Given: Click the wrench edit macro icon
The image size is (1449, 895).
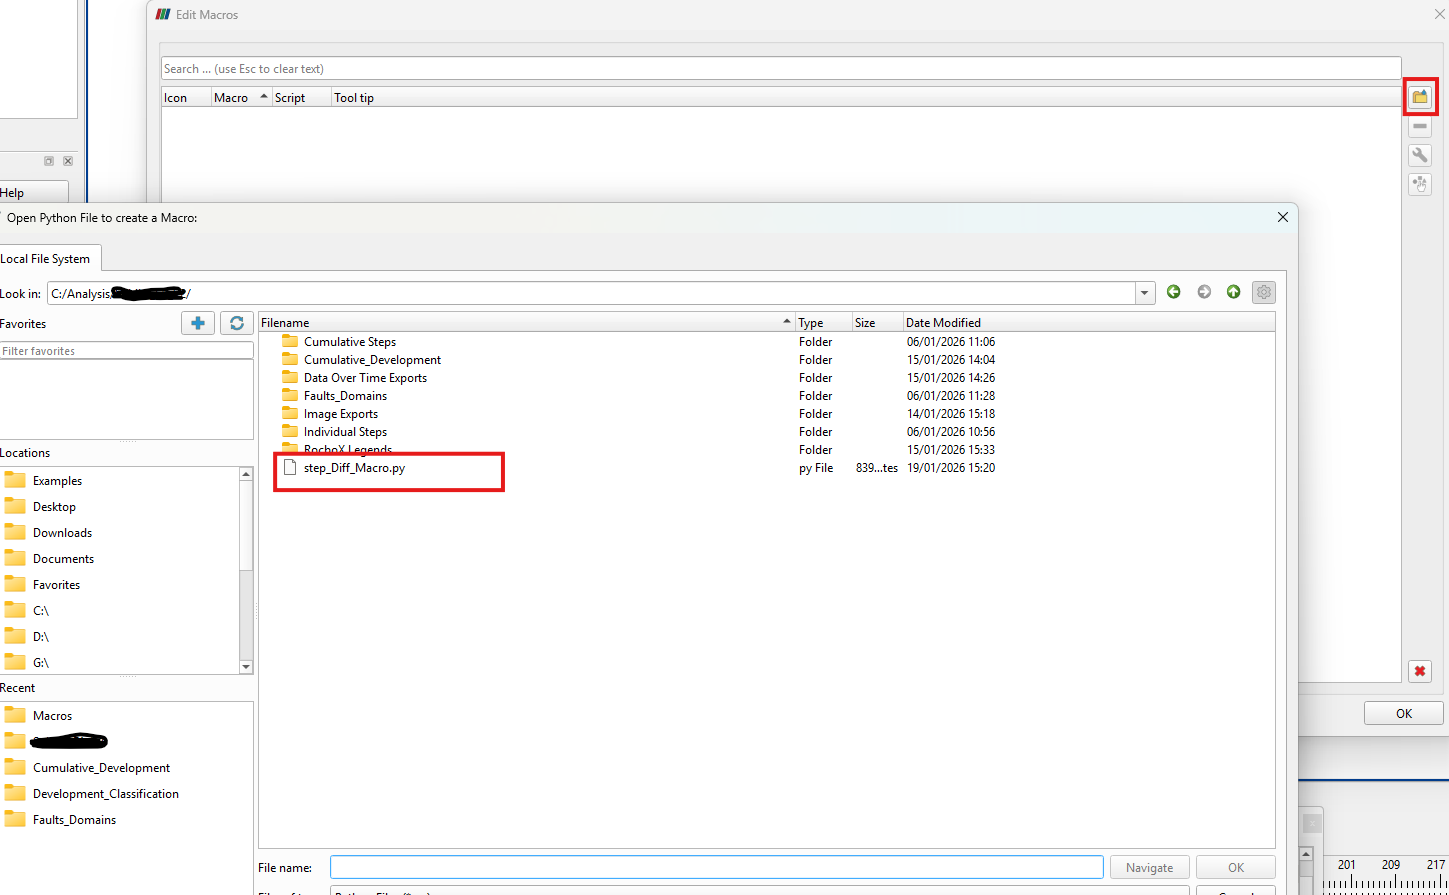Looking at the screenshot, I should (x=1420, y=155).
